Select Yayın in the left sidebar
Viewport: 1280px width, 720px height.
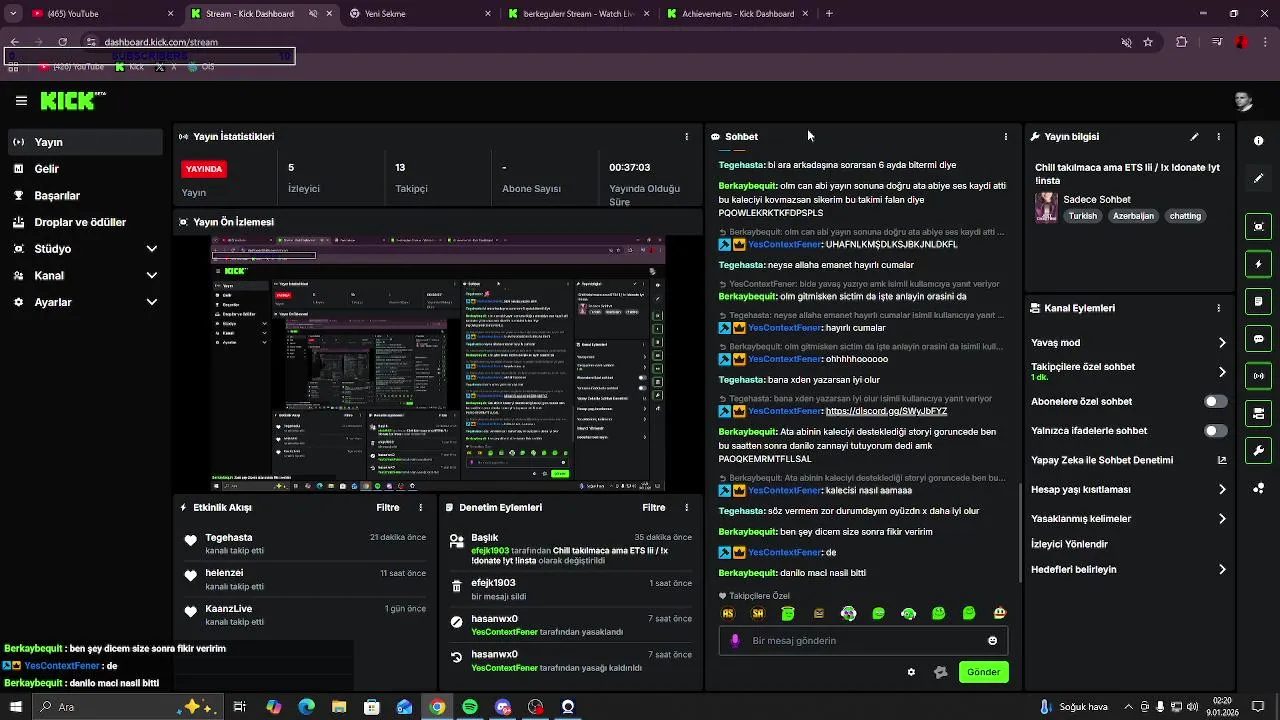point(85,142)
